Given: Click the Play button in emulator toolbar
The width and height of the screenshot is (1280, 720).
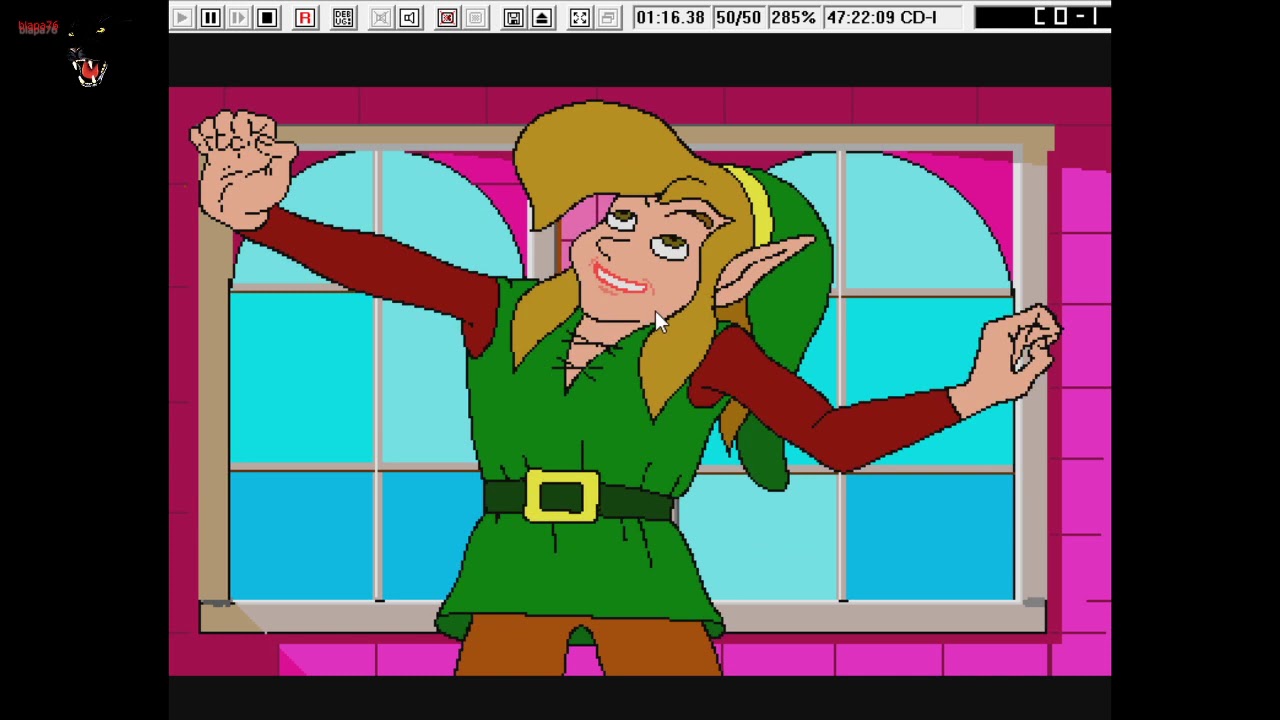Looking at the screenshot, I should [182, 17].
